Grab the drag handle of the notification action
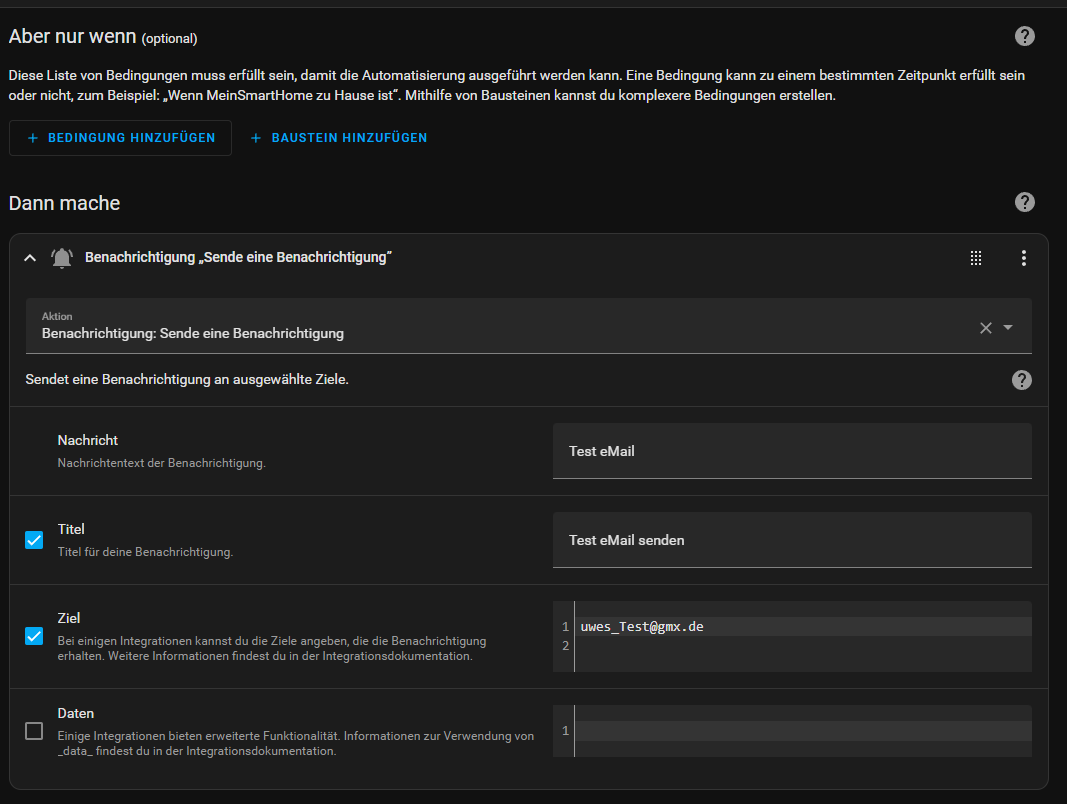Image resolution: width=1067 pixels, height=804 pixels. point(976,258)
